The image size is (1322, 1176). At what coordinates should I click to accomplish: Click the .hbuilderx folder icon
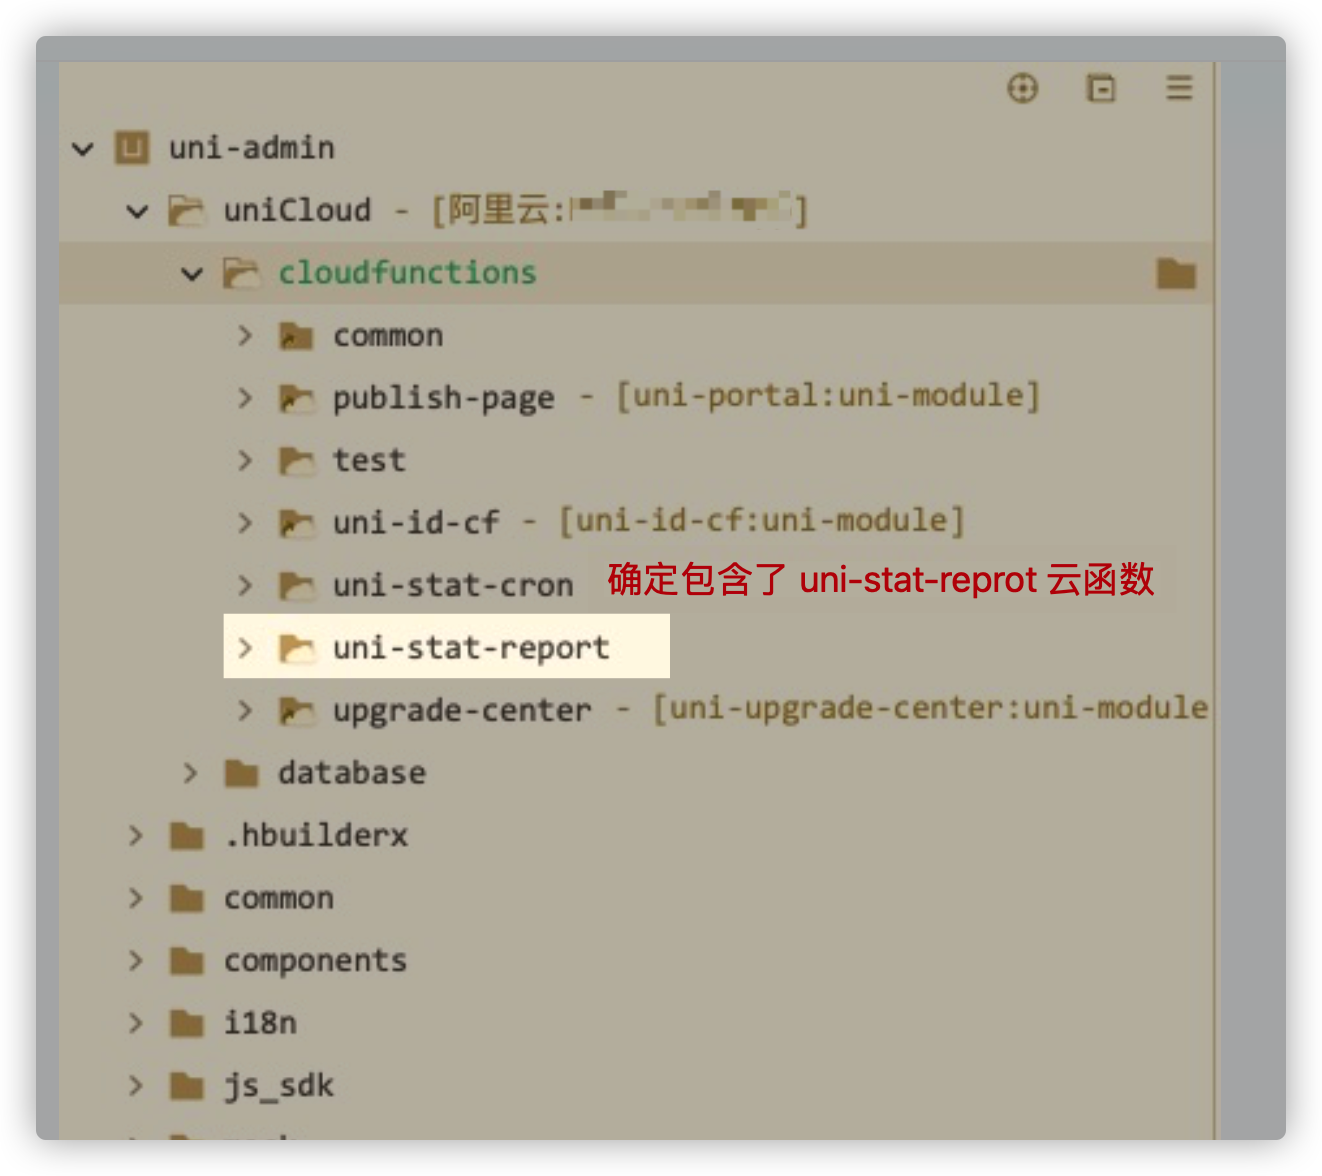pos(187,836)
